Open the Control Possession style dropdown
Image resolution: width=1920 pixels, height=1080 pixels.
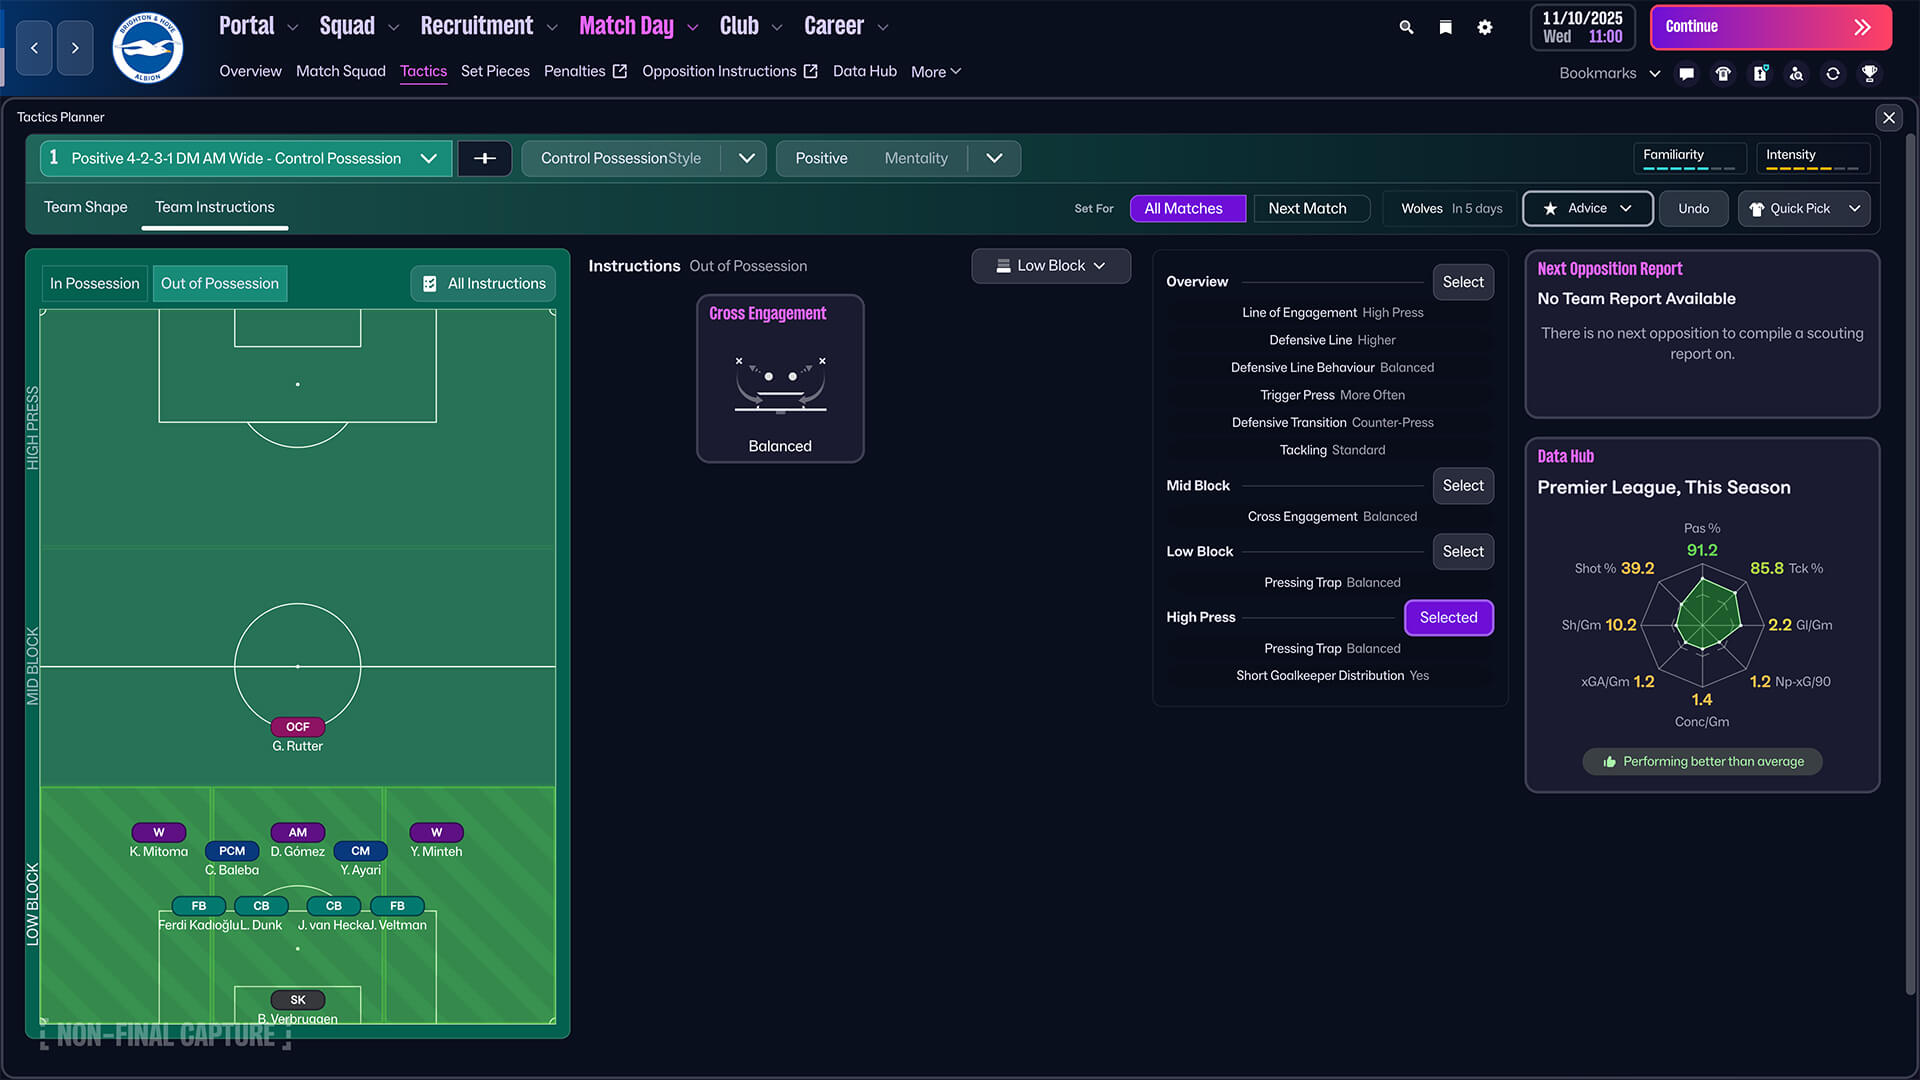[x=746, y=158]
